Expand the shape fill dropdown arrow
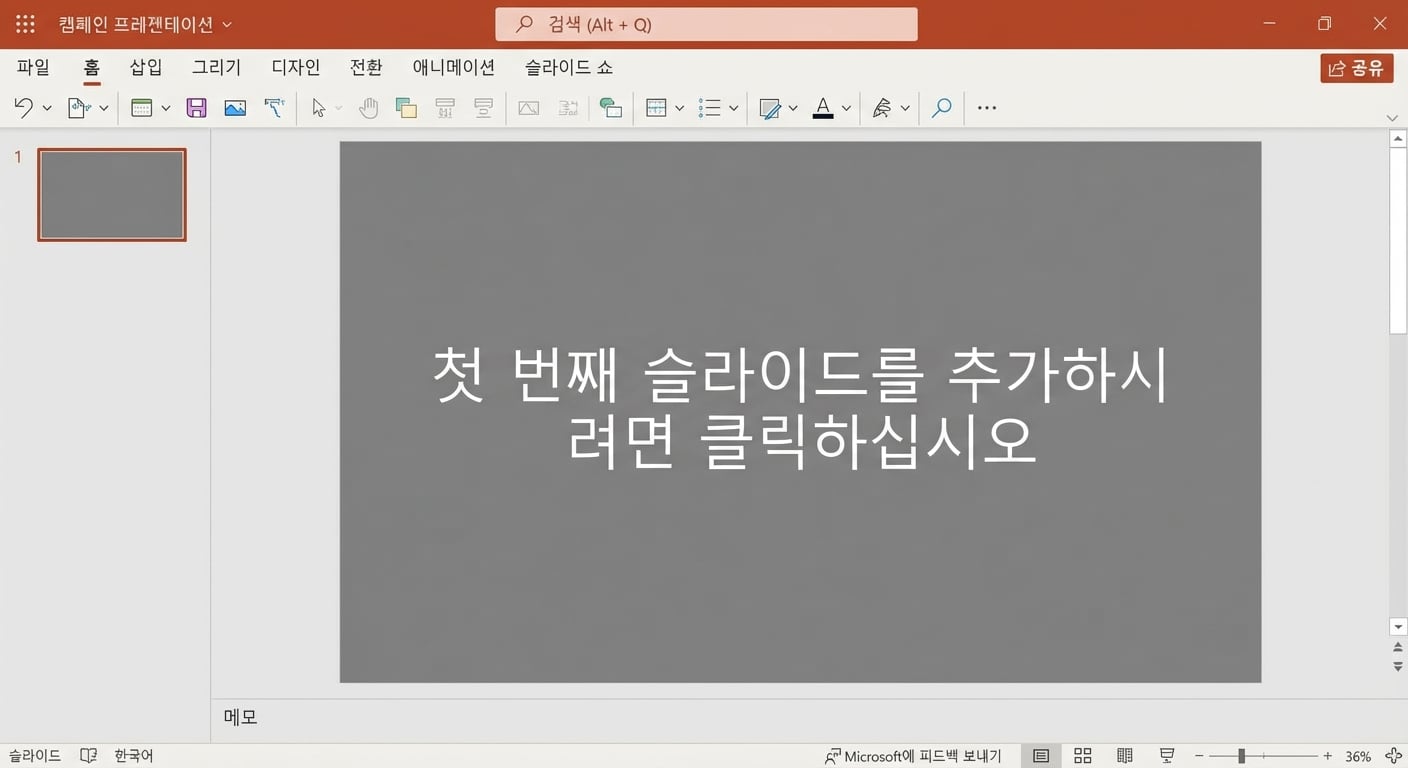Image resolution: width=1408 pixels, height=768 pixels. click(793, 108)
